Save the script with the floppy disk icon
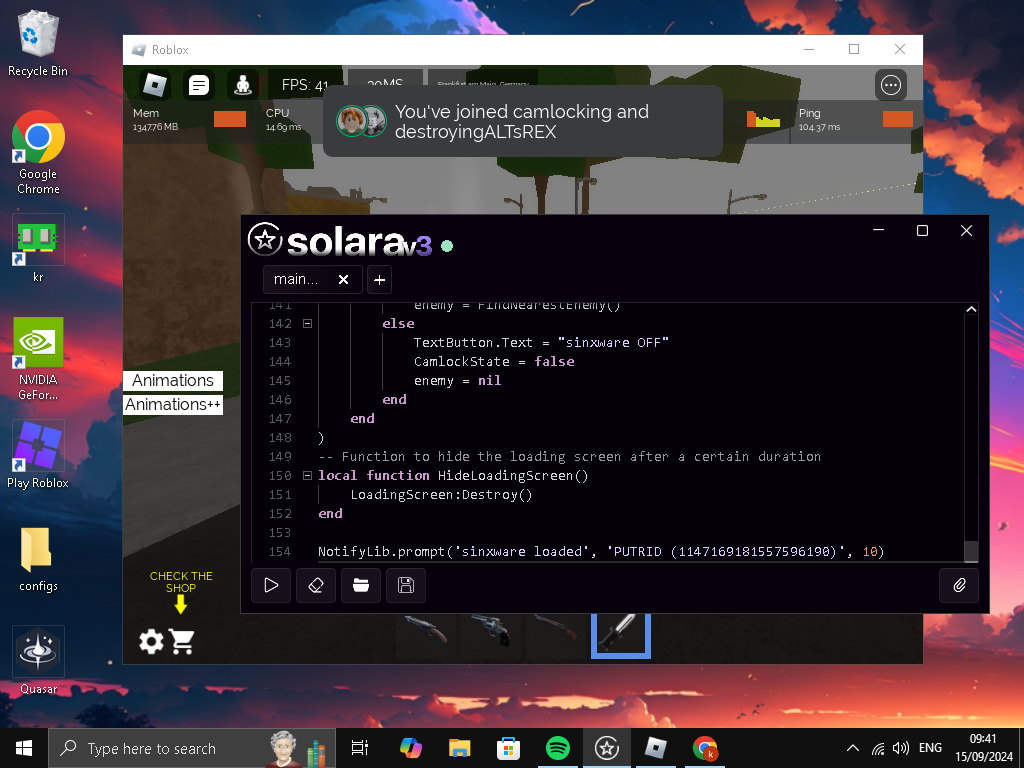The width and height of the screenshot is (1024, 768). [406, 585]
